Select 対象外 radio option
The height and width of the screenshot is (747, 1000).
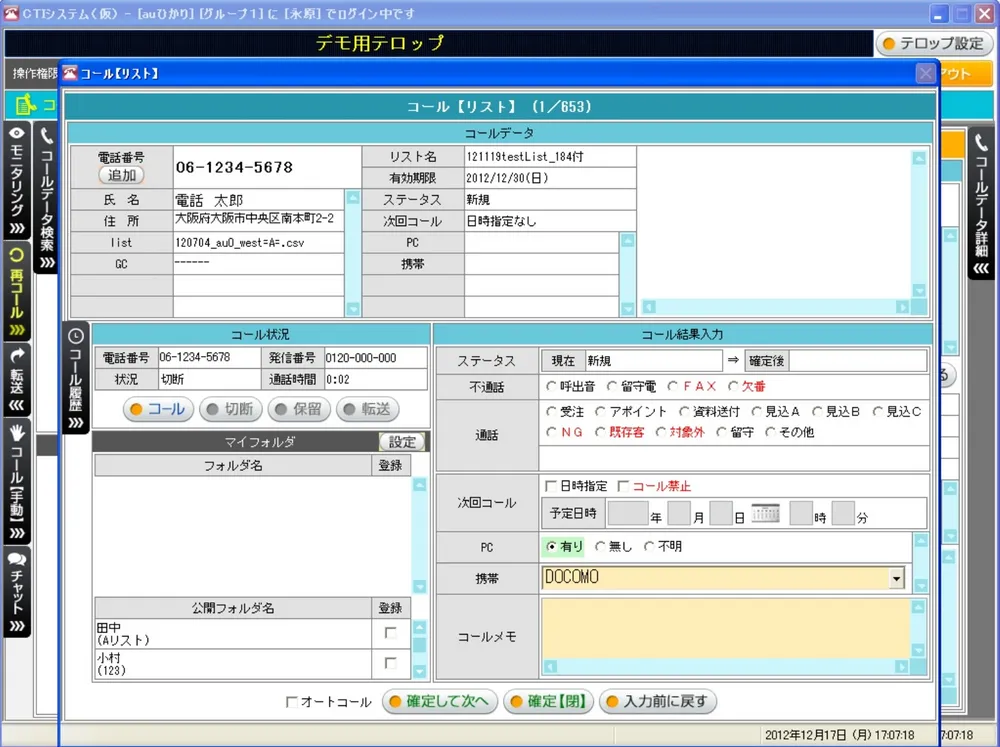point(661,432)
